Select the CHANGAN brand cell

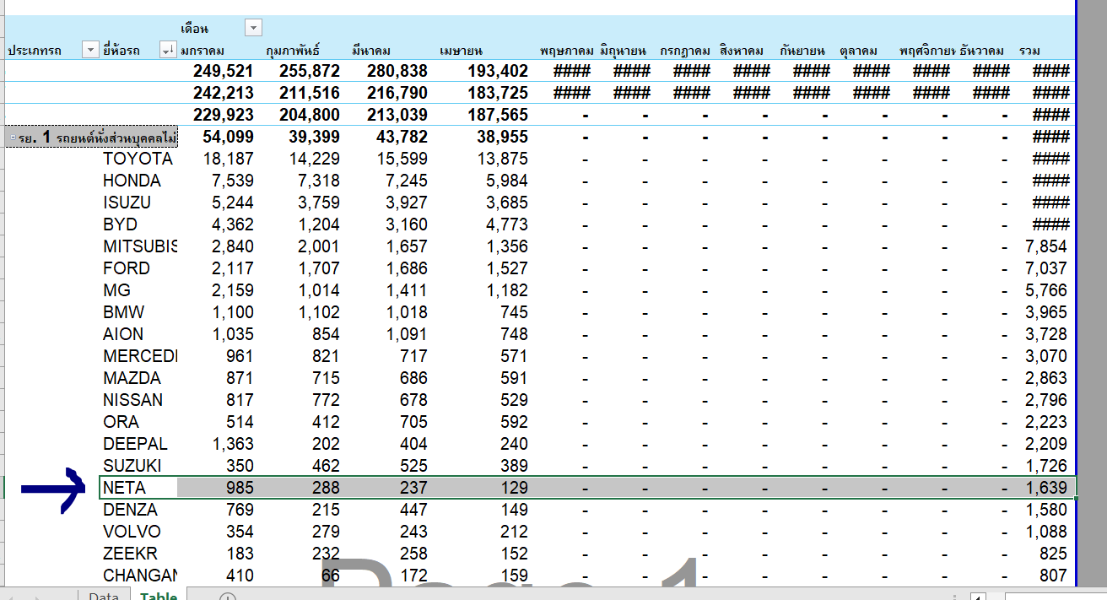tap(140, 575)
